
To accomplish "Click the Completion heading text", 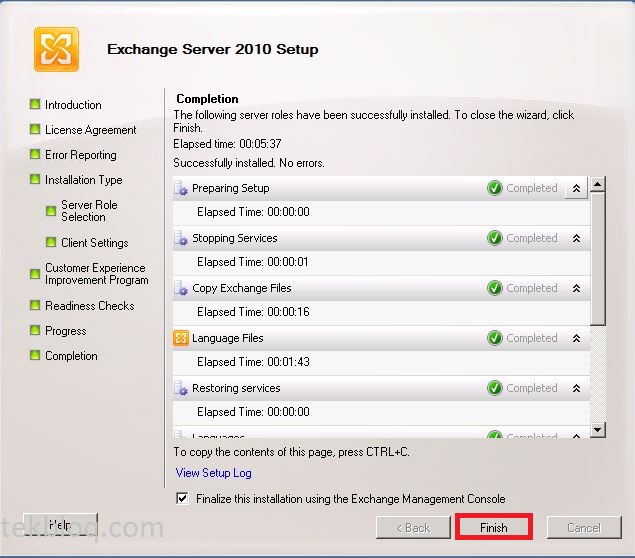I will click(x=207, y=99).
